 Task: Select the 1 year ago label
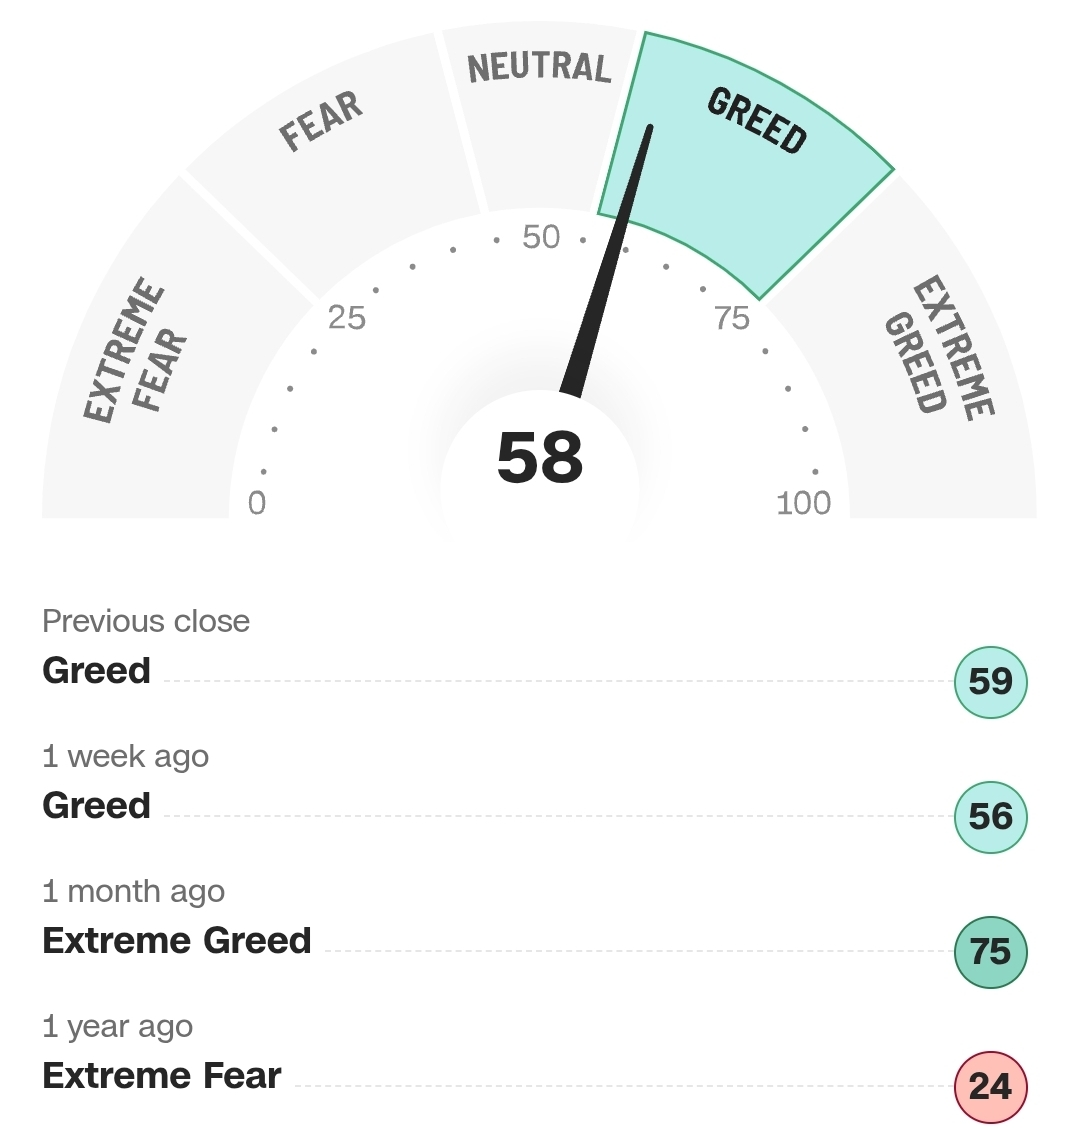[118, 1027]
